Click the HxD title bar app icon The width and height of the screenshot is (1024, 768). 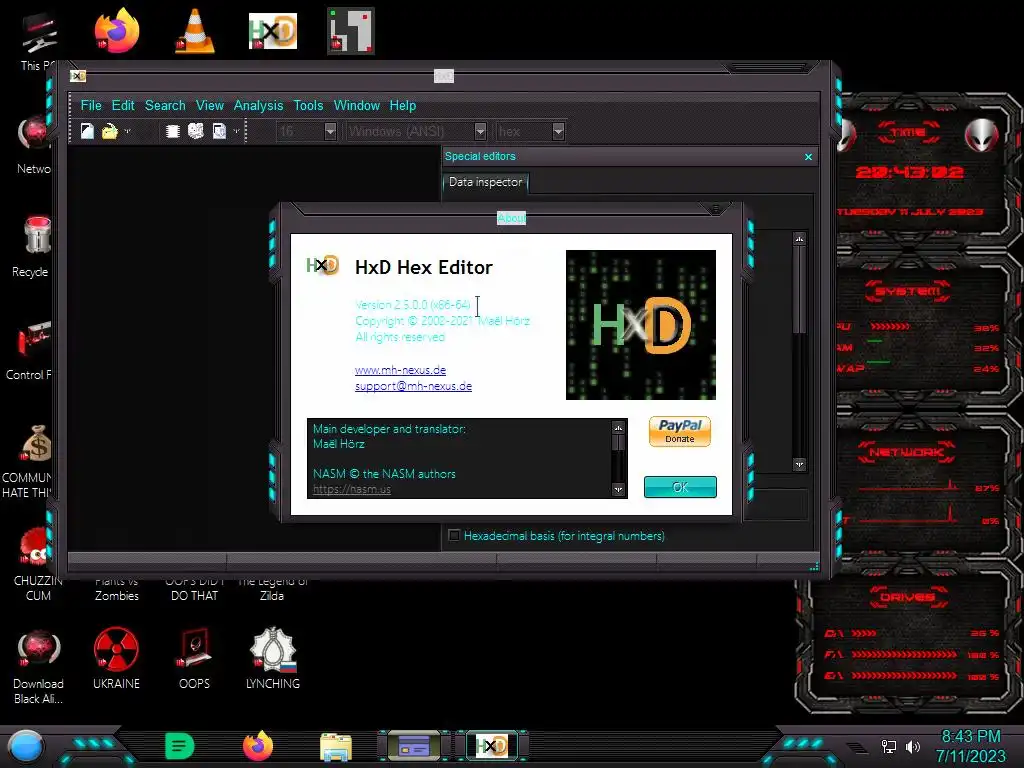pos(78,76)
